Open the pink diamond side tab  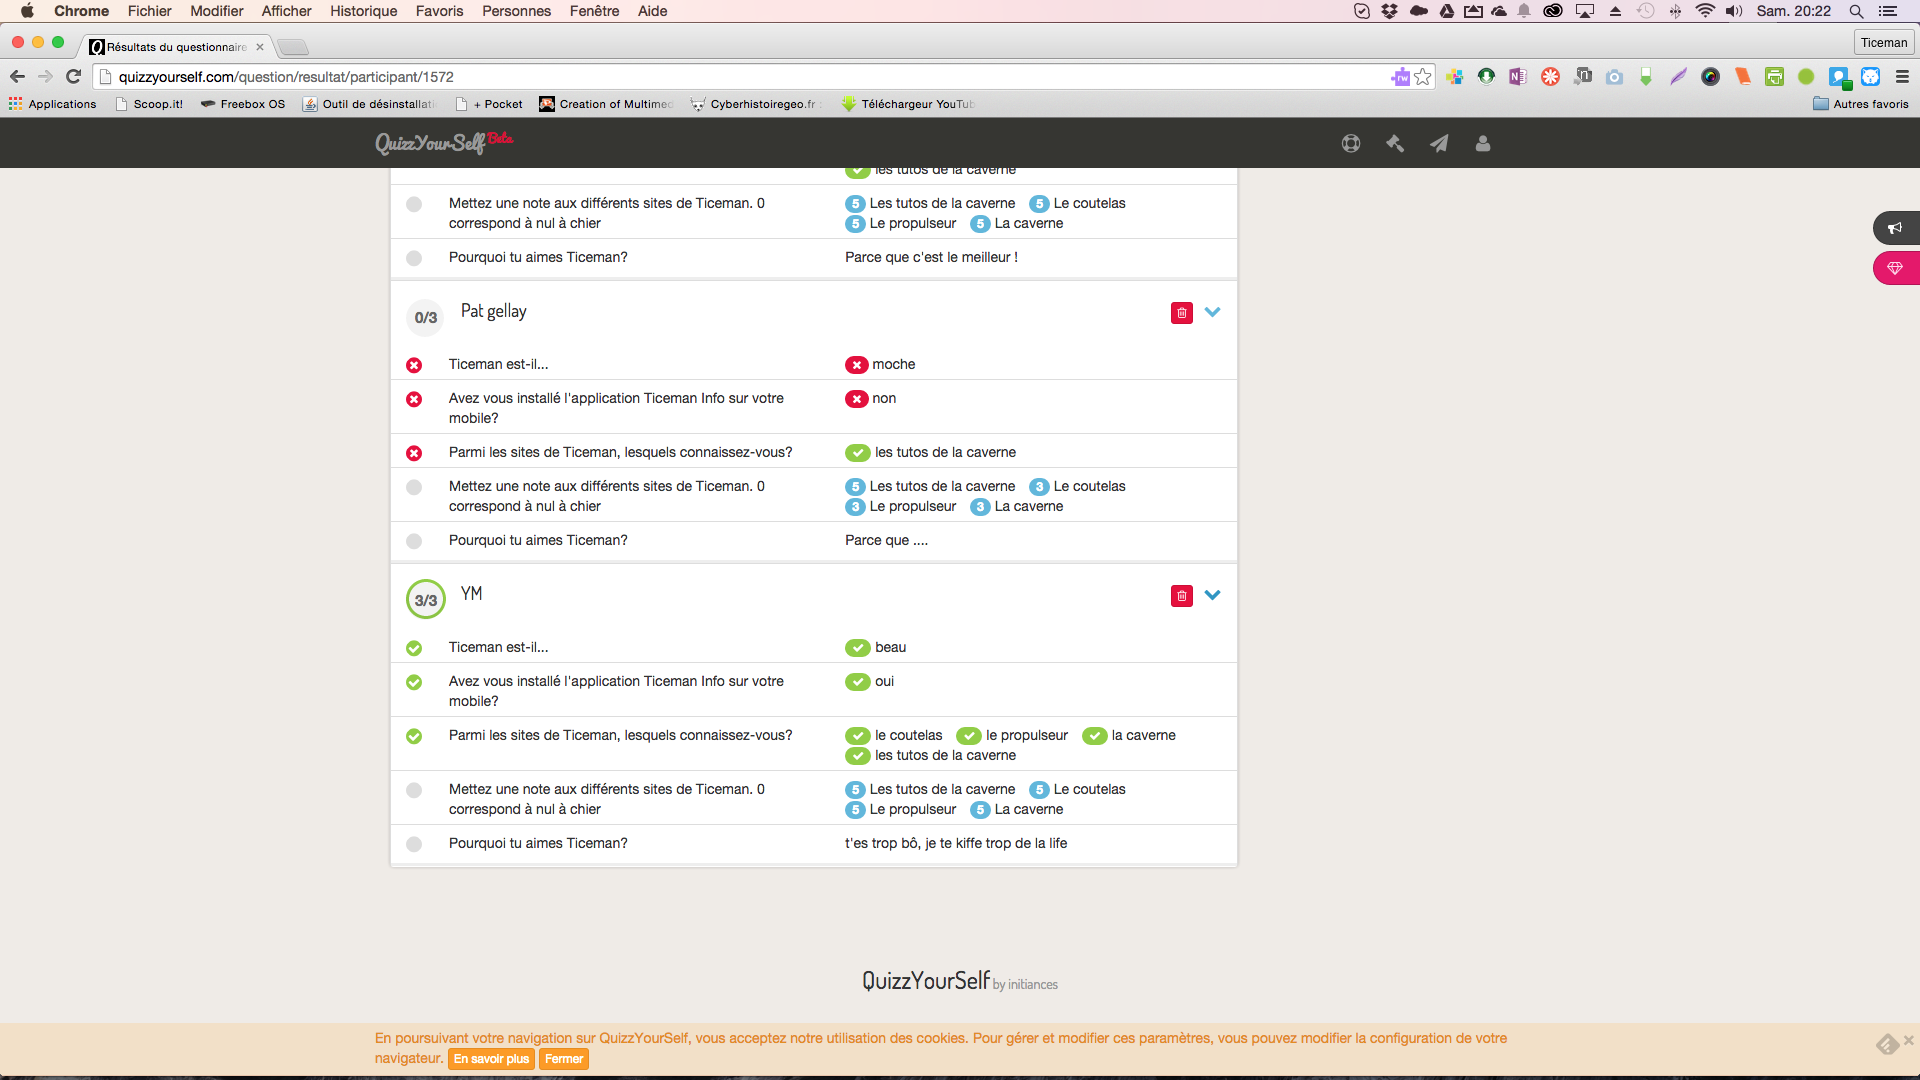[1895, 268]
